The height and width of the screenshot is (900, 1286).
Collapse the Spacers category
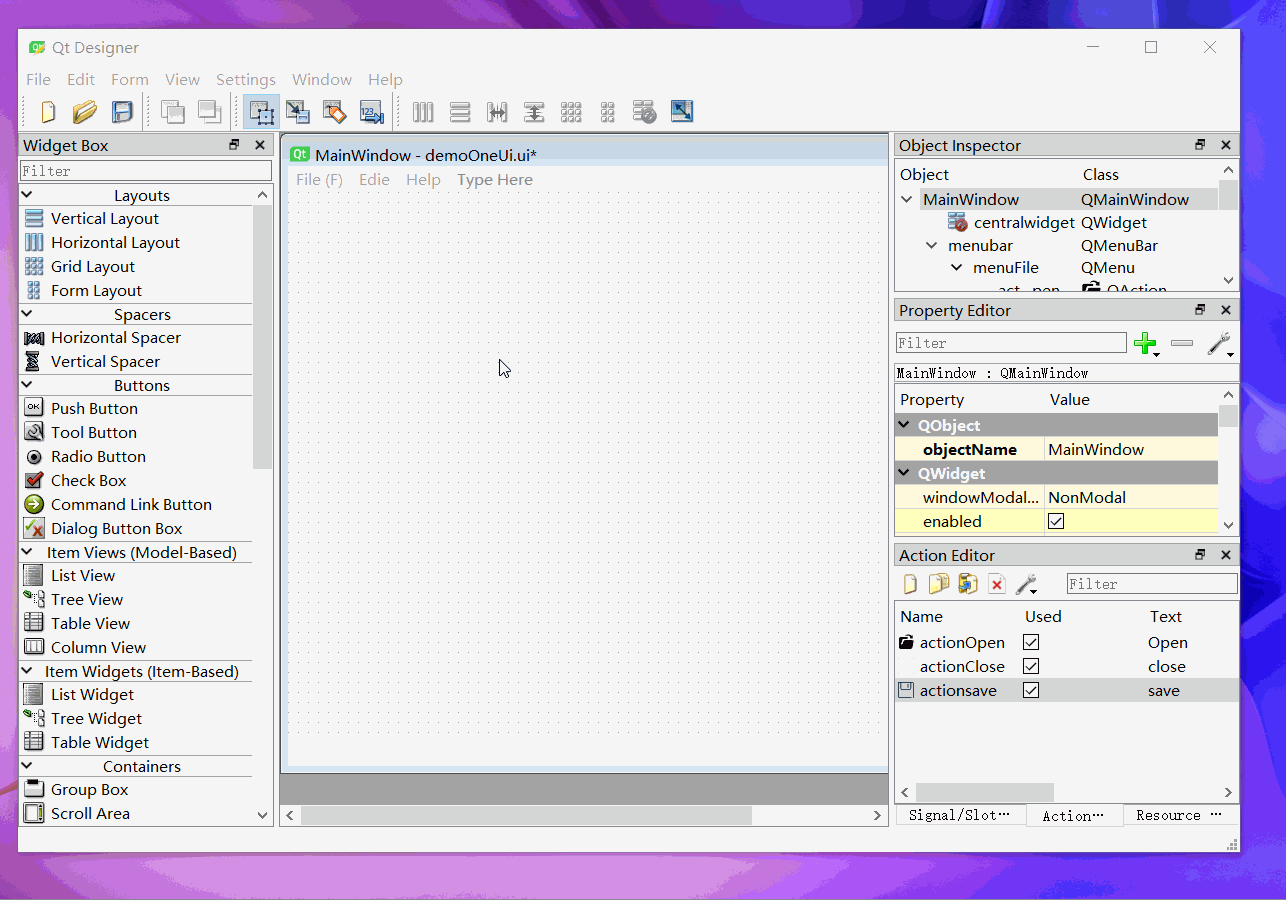pos(27,314)
